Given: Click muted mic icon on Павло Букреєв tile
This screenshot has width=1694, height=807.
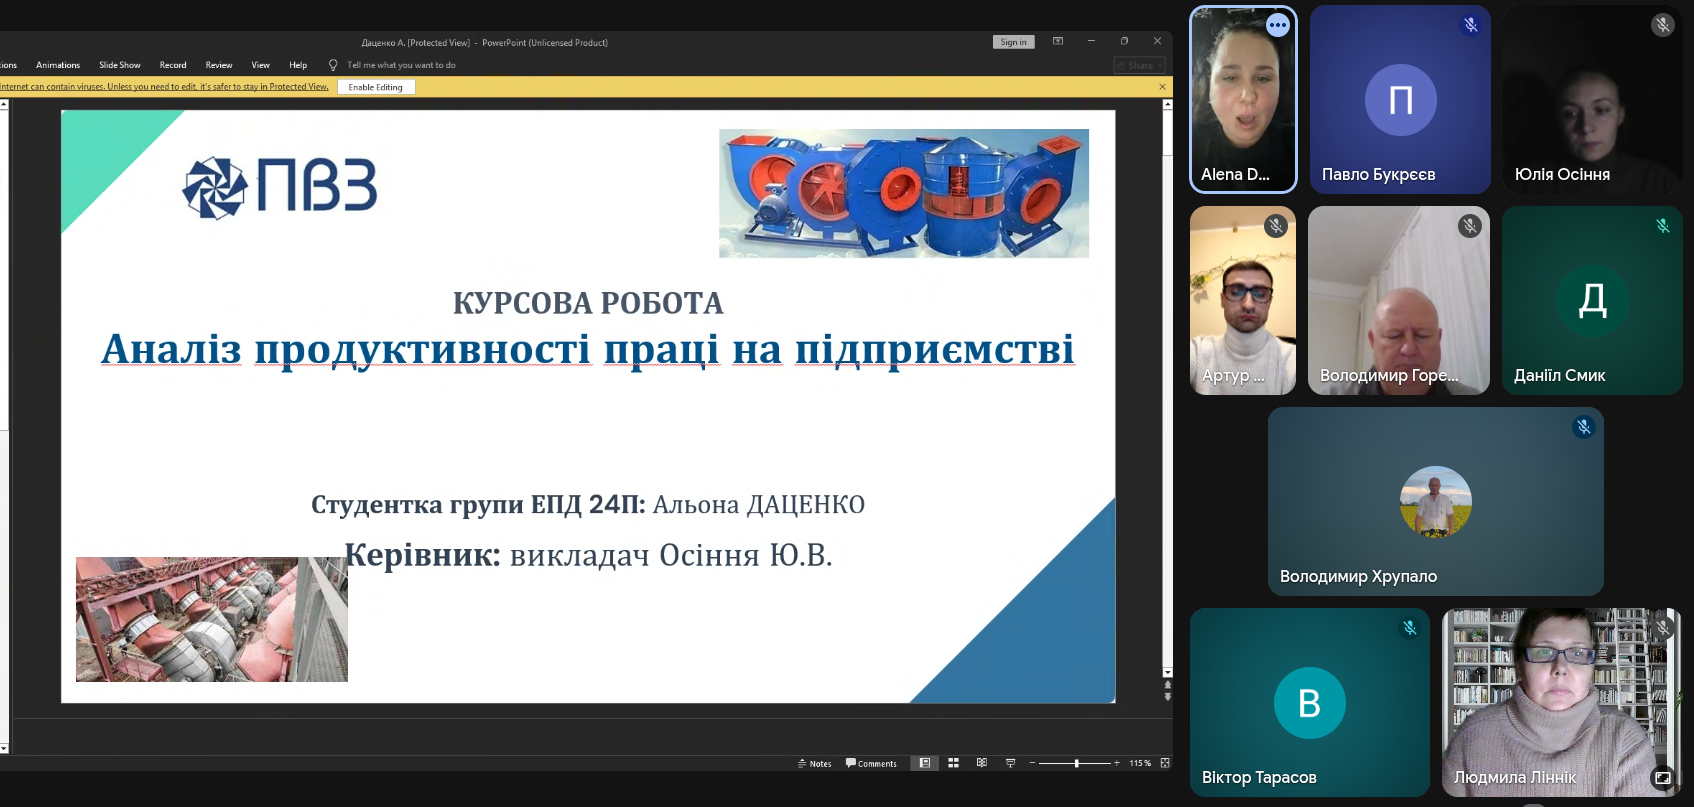Looking at the screenshot, I should point(1470,25).
